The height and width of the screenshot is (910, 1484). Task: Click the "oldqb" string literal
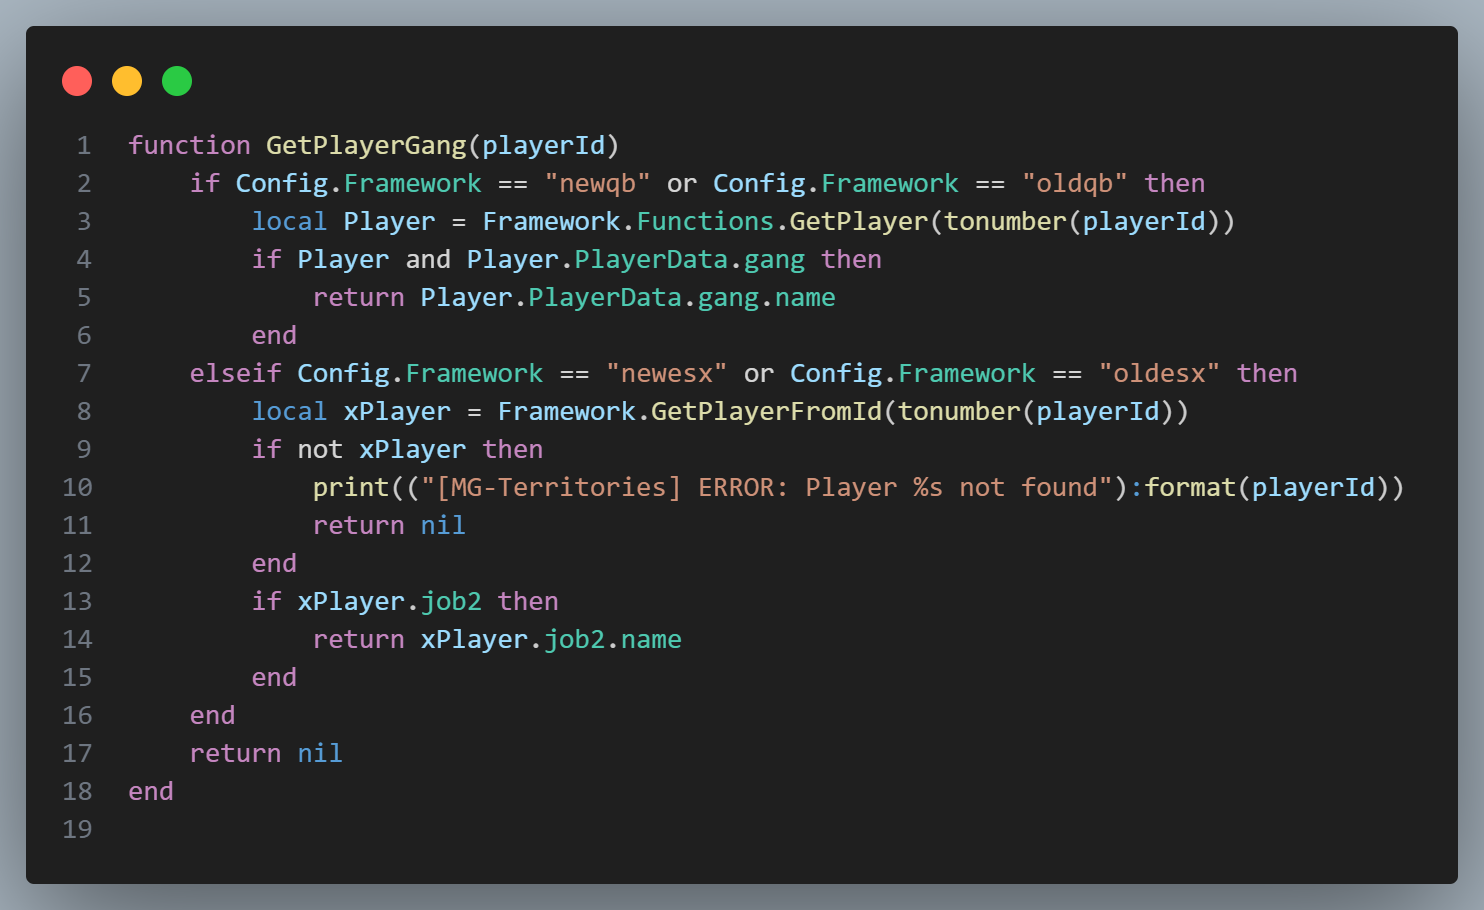click(x=1074, y=184)
